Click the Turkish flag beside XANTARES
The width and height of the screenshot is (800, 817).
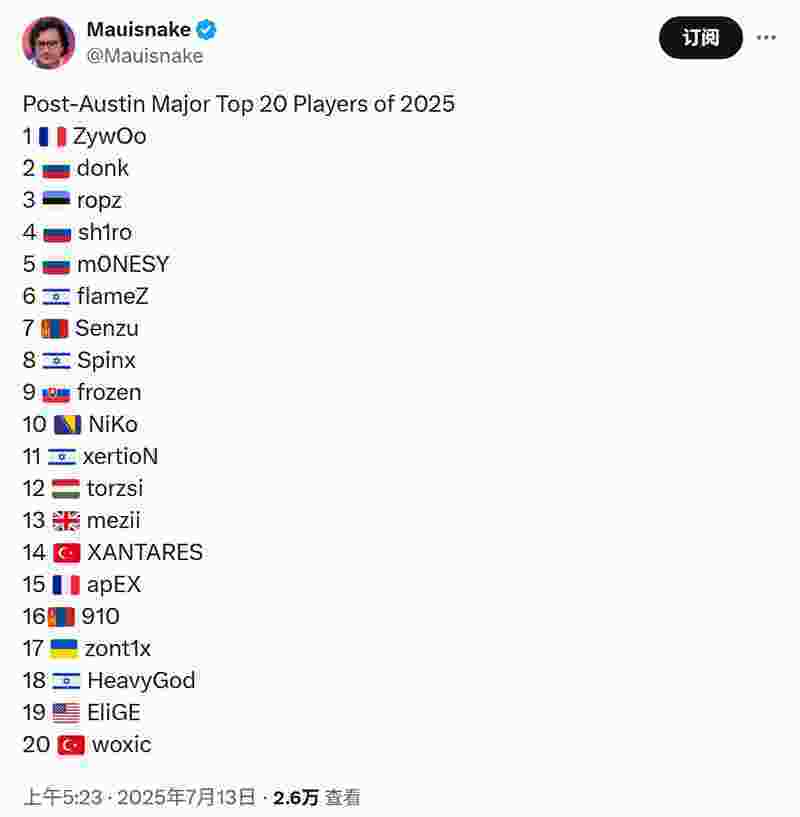(67, 553)
